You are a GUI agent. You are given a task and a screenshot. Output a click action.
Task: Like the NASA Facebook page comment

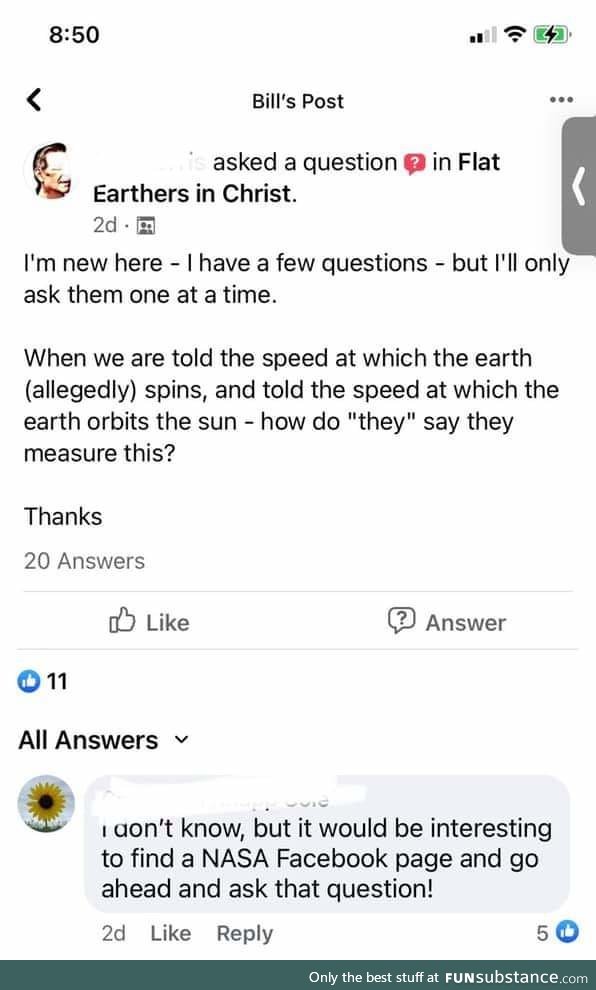[170, 933]
